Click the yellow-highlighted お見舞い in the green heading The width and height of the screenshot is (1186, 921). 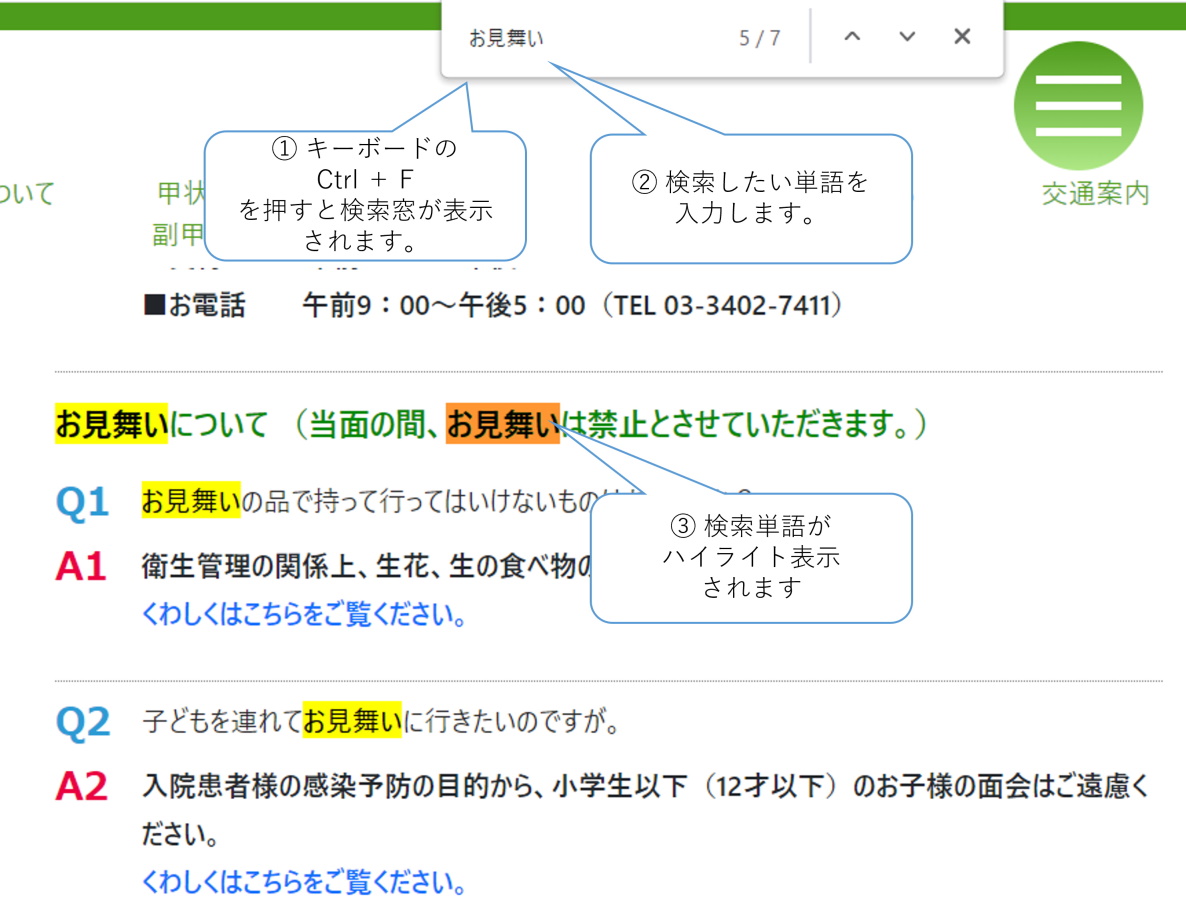tap(111, 425)
